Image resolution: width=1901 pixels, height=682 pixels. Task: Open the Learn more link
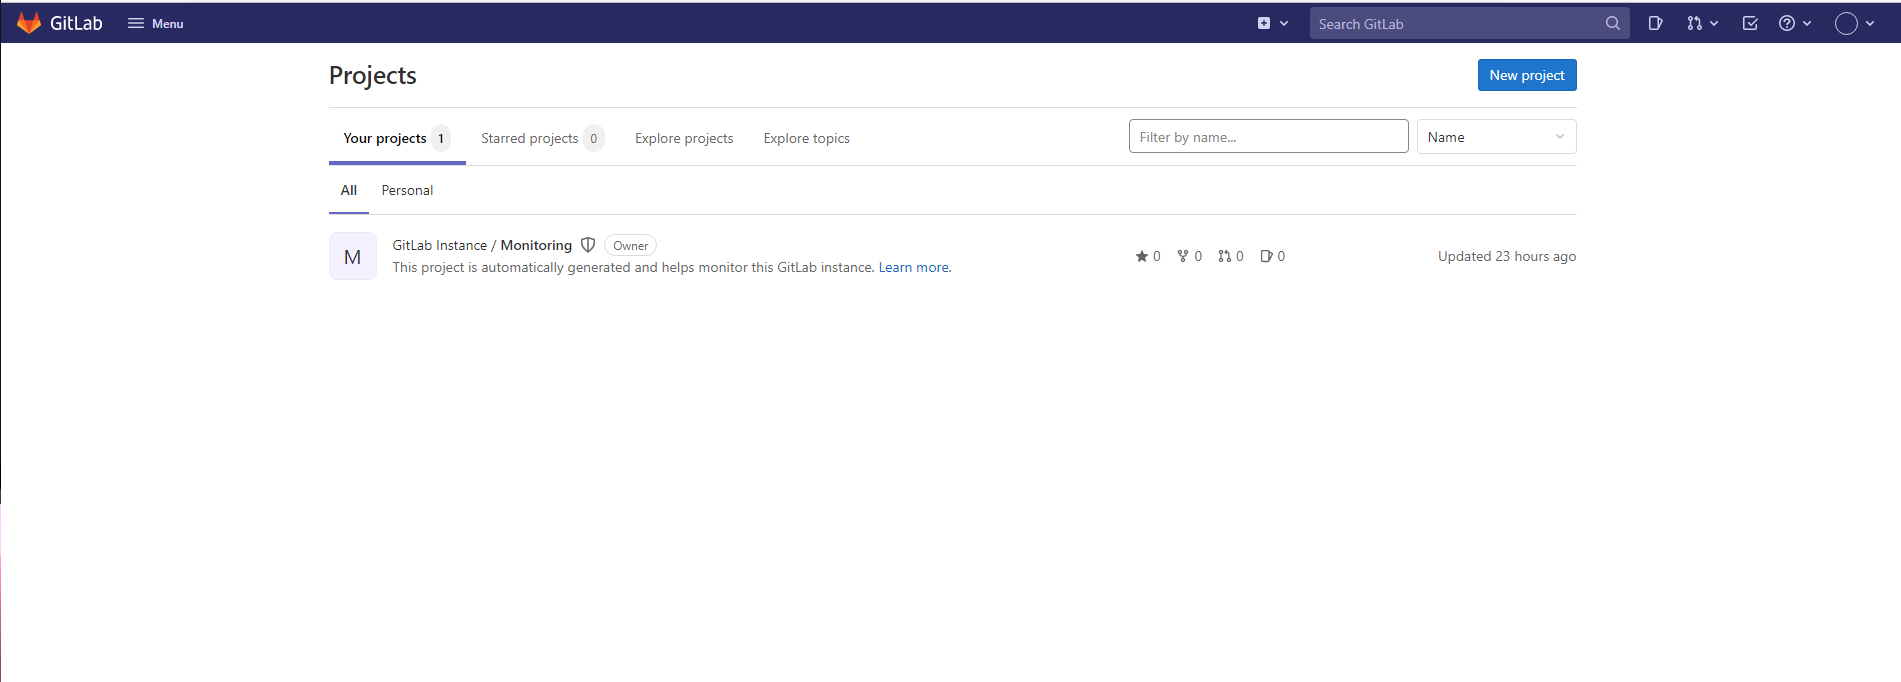coord(914,267)
